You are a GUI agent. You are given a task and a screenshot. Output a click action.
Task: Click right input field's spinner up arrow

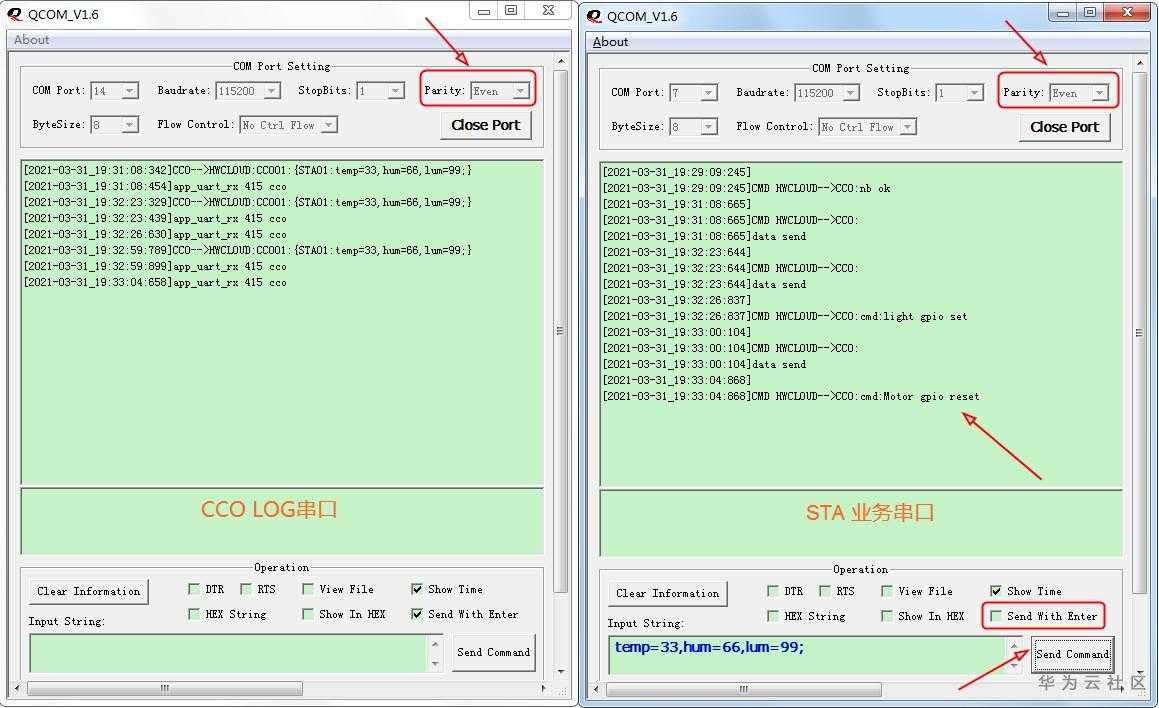1013,647
